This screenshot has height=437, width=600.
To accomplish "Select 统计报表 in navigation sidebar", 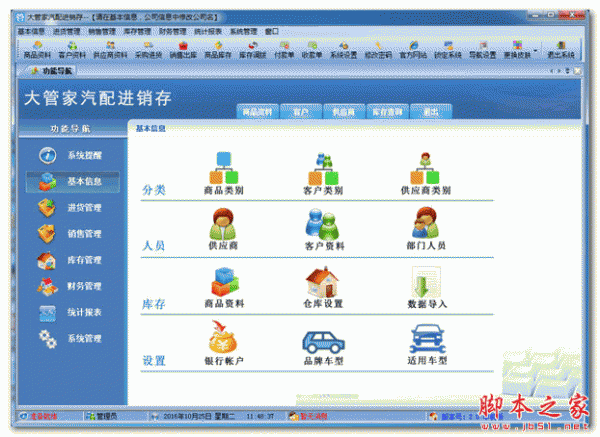I will tap(72, 312).
